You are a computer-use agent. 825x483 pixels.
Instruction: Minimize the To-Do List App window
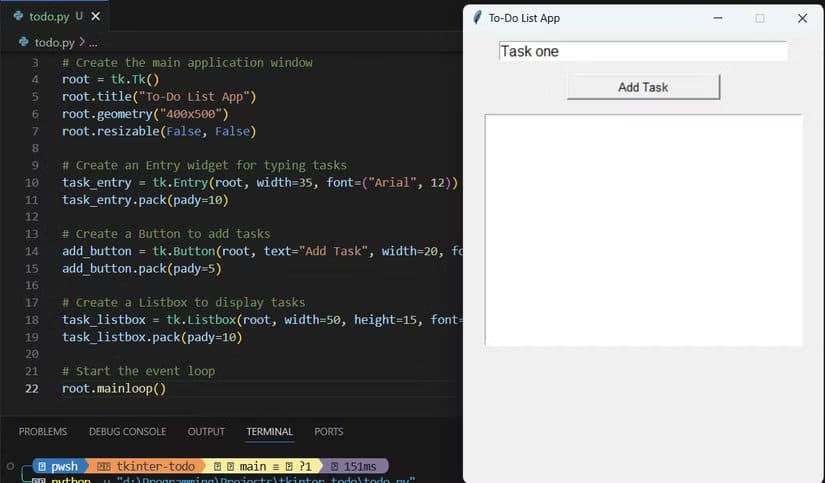tap(717, 18)
